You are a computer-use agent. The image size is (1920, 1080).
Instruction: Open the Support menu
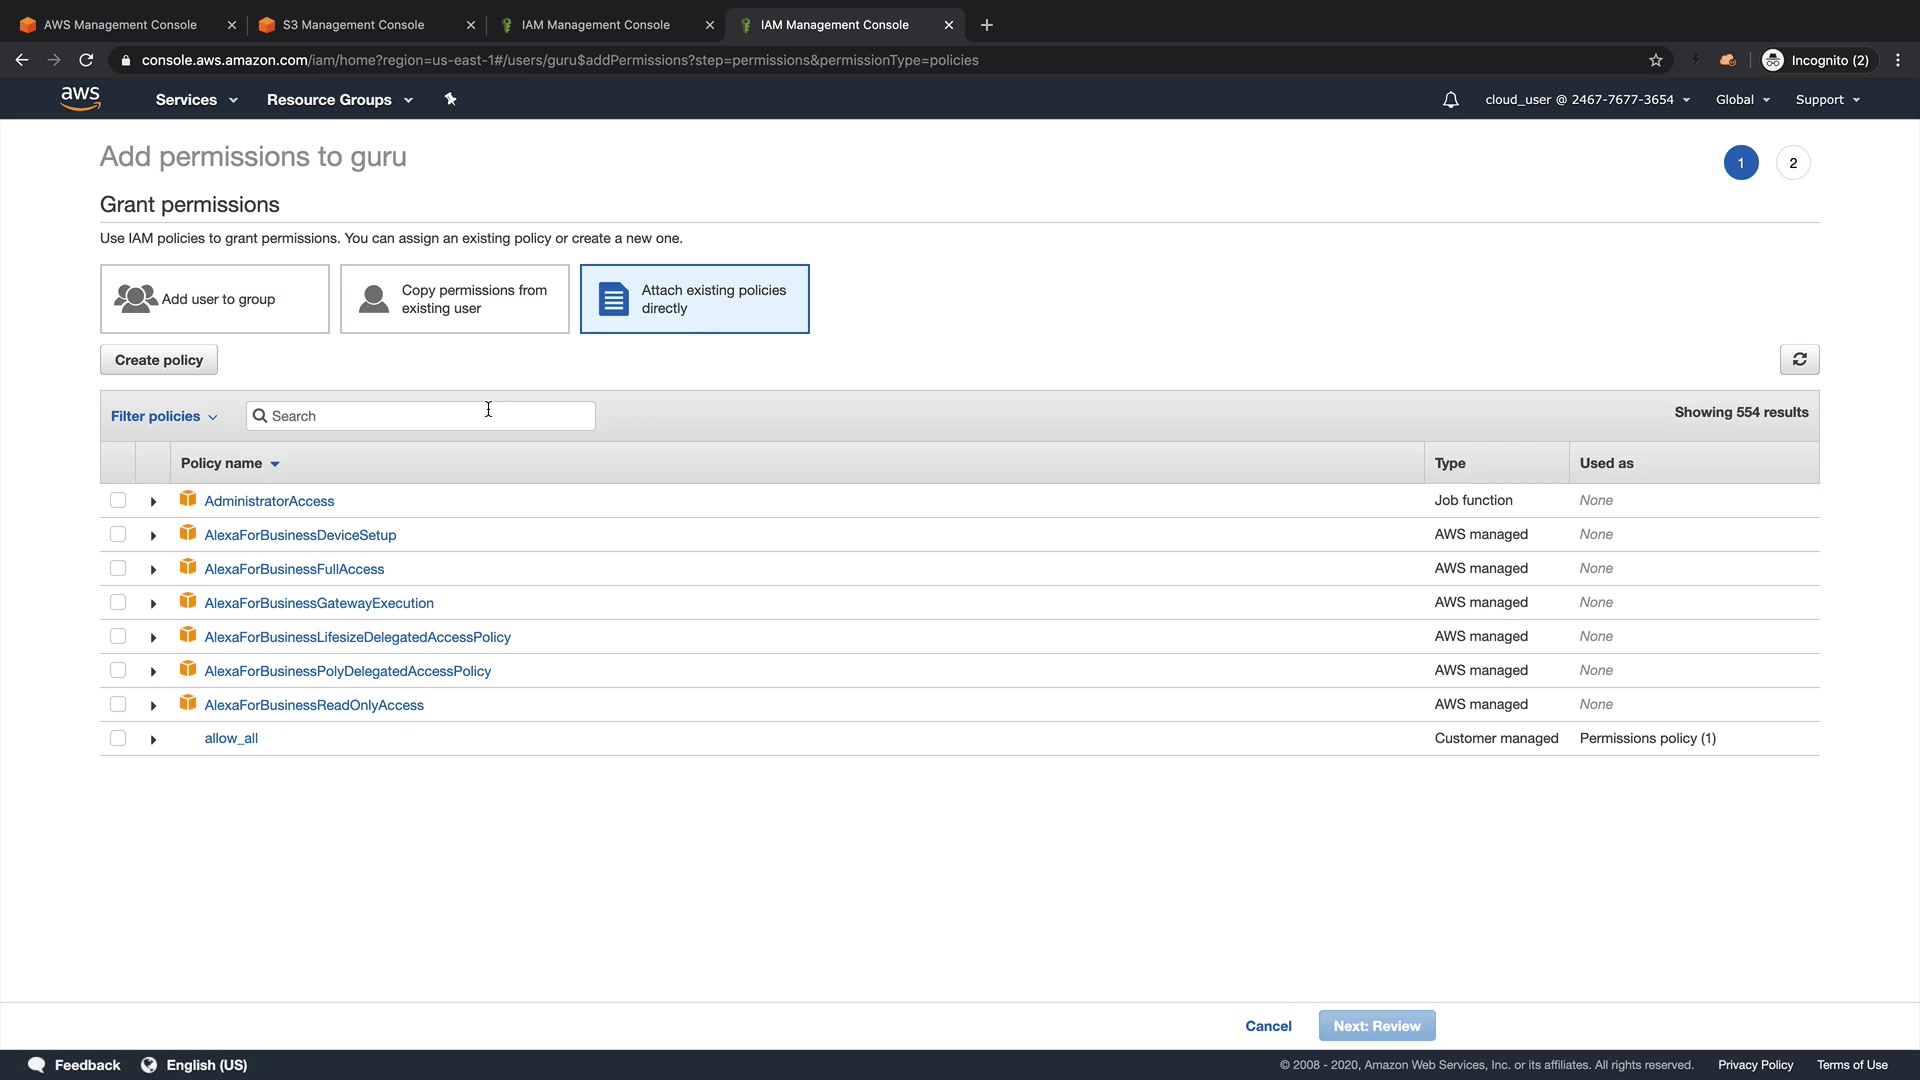tap(1827, 100)
